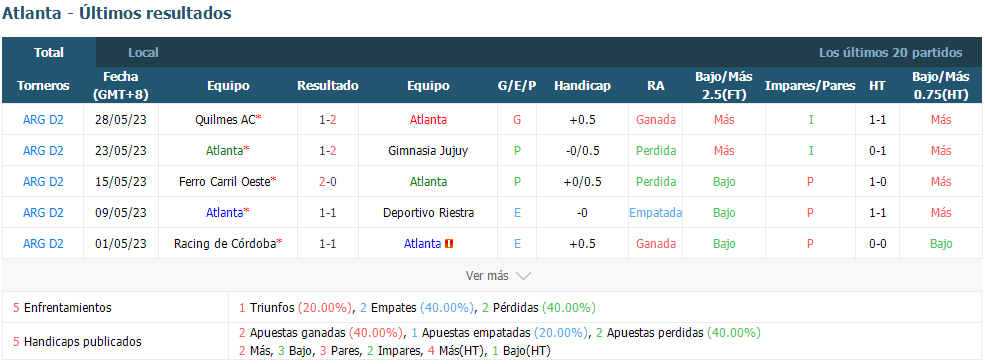This screenshot has width=985, height=364.
Task: Click the 1-1 result against Deportivo Riestra
Action: (x=327, y=213)
